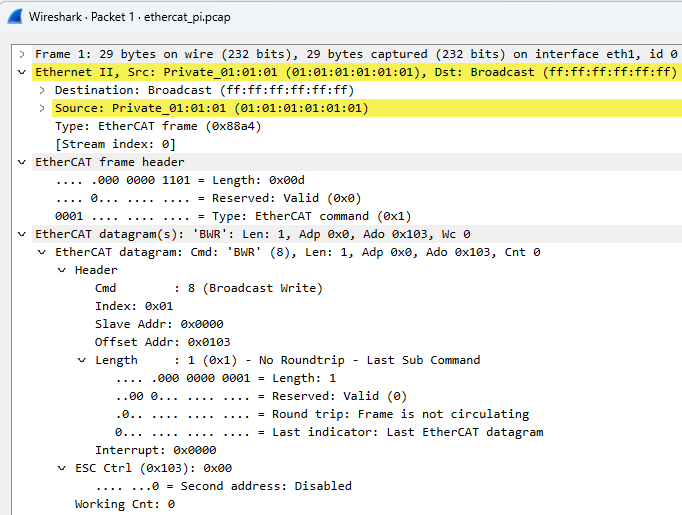
Task: Expand the Destination: Broadcast row
Action: 42,90
